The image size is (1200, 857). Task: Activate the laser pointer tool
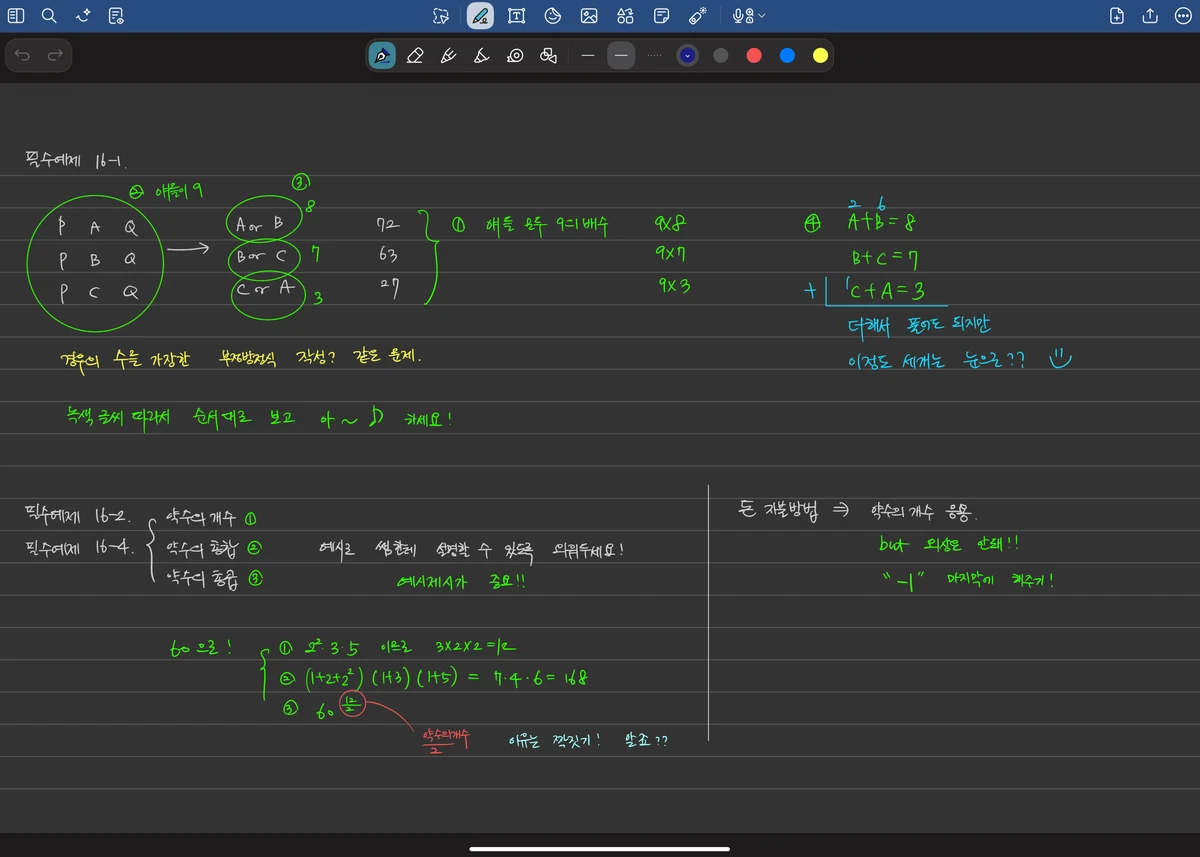click(x=698, y=16)
